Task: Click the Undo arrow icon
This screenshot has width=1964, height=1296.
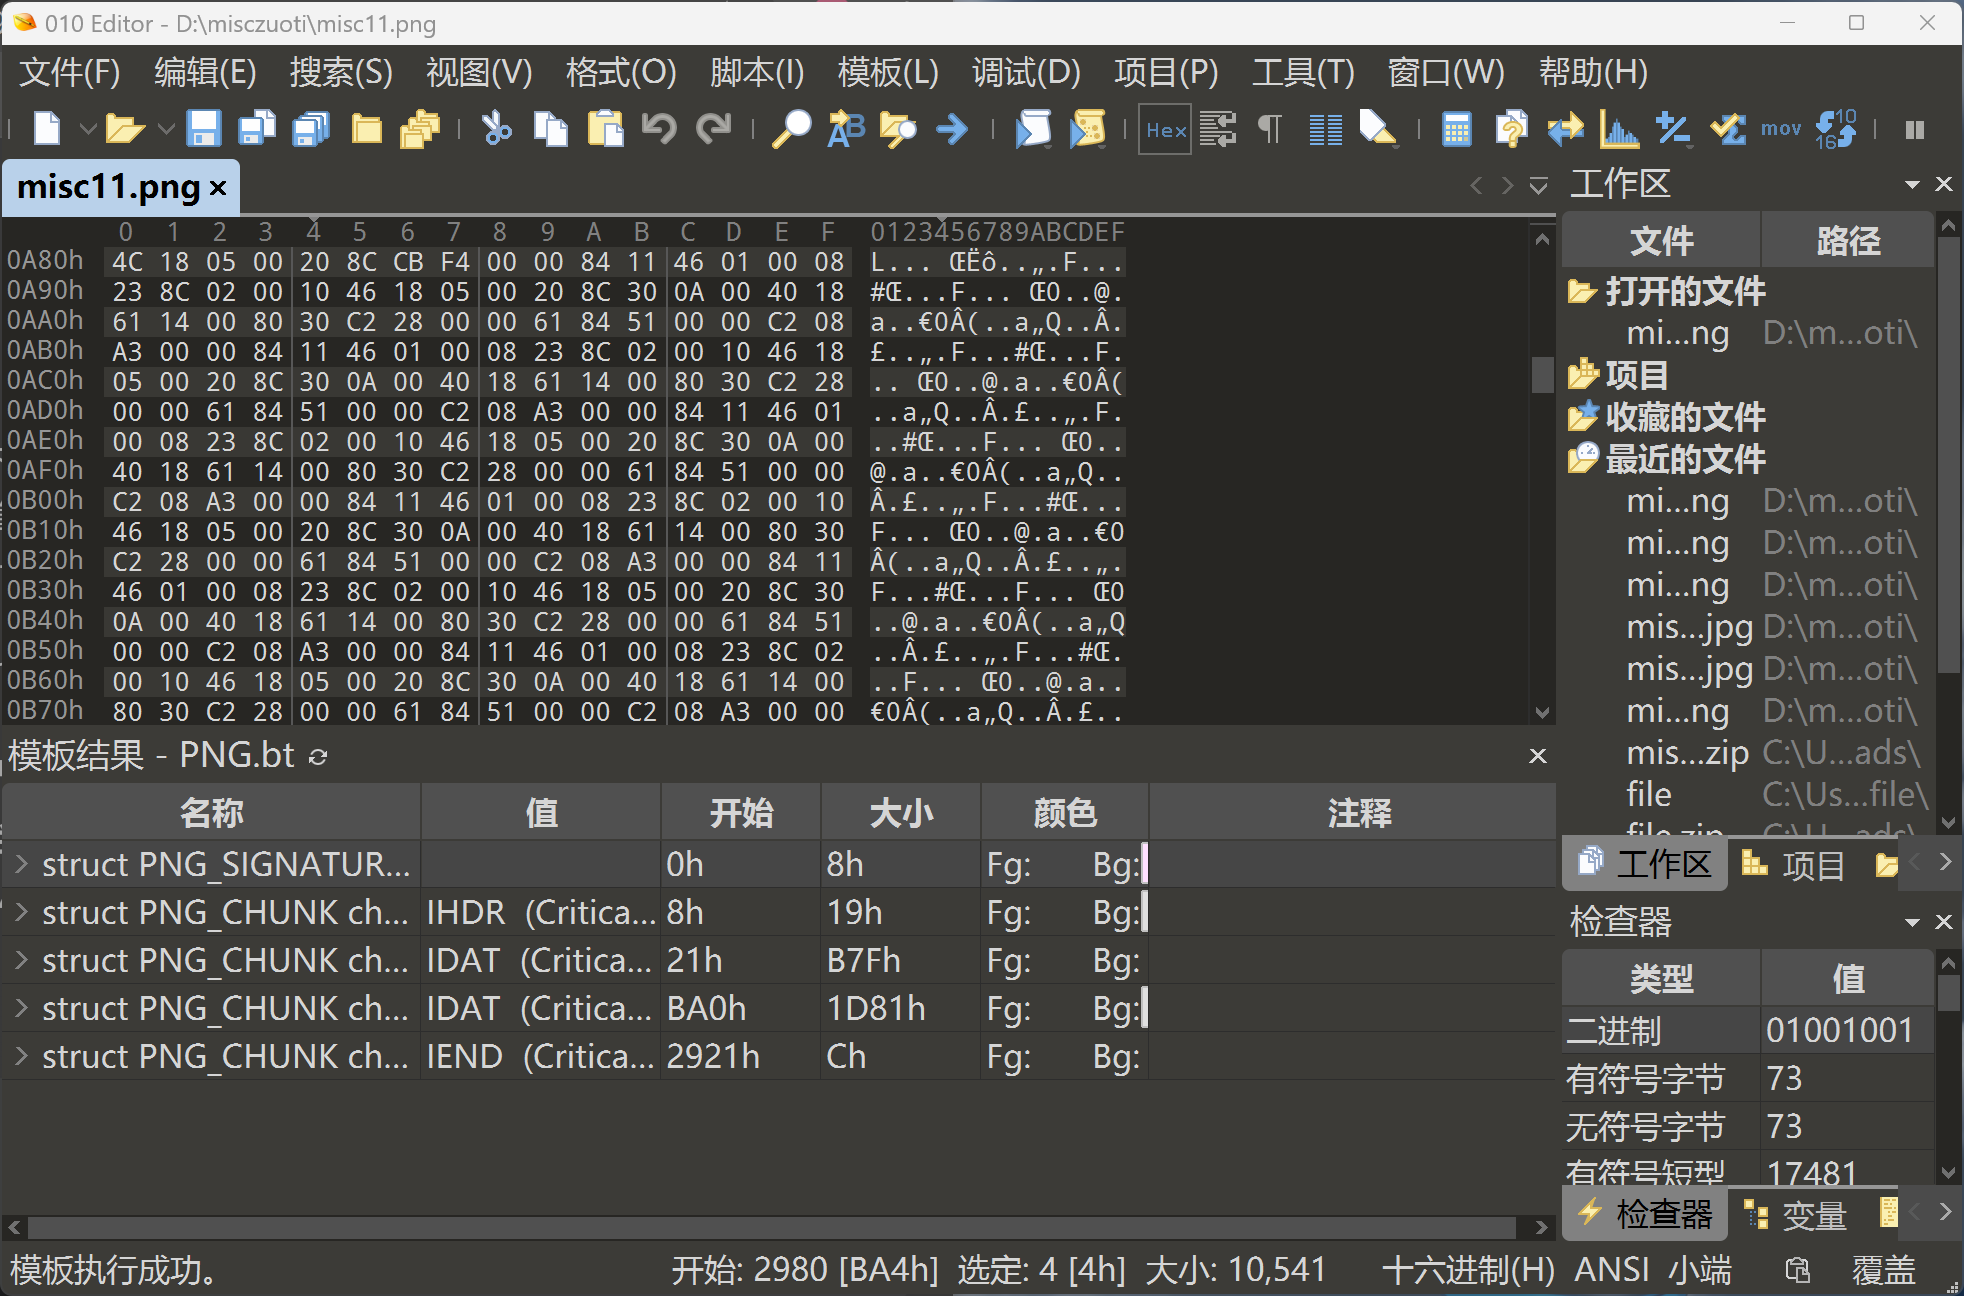Action: click(x=659, y=129)
